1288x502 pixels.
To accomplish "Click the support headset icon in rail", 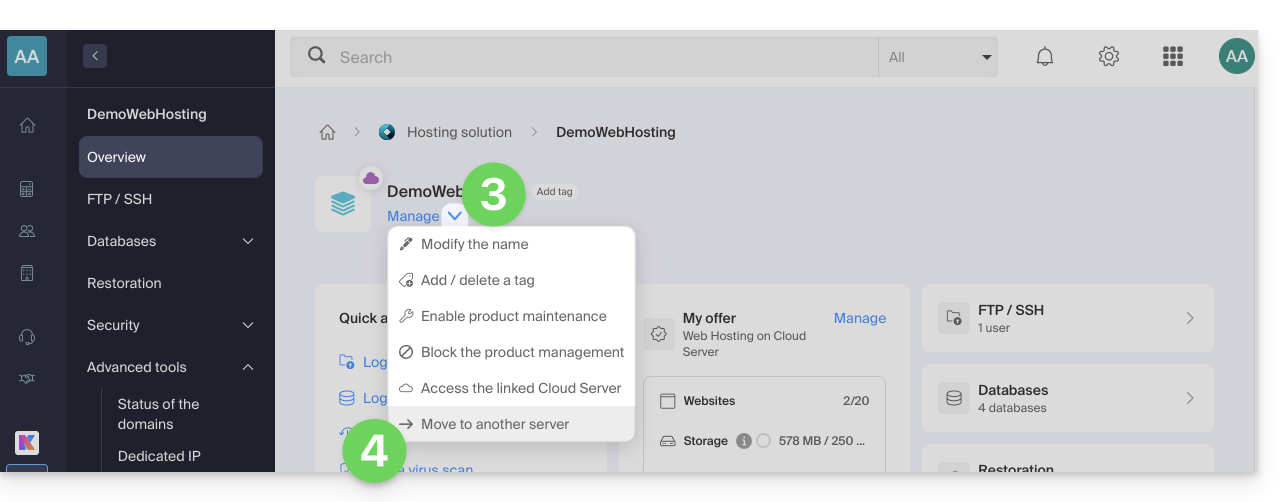I will point(27,337).
